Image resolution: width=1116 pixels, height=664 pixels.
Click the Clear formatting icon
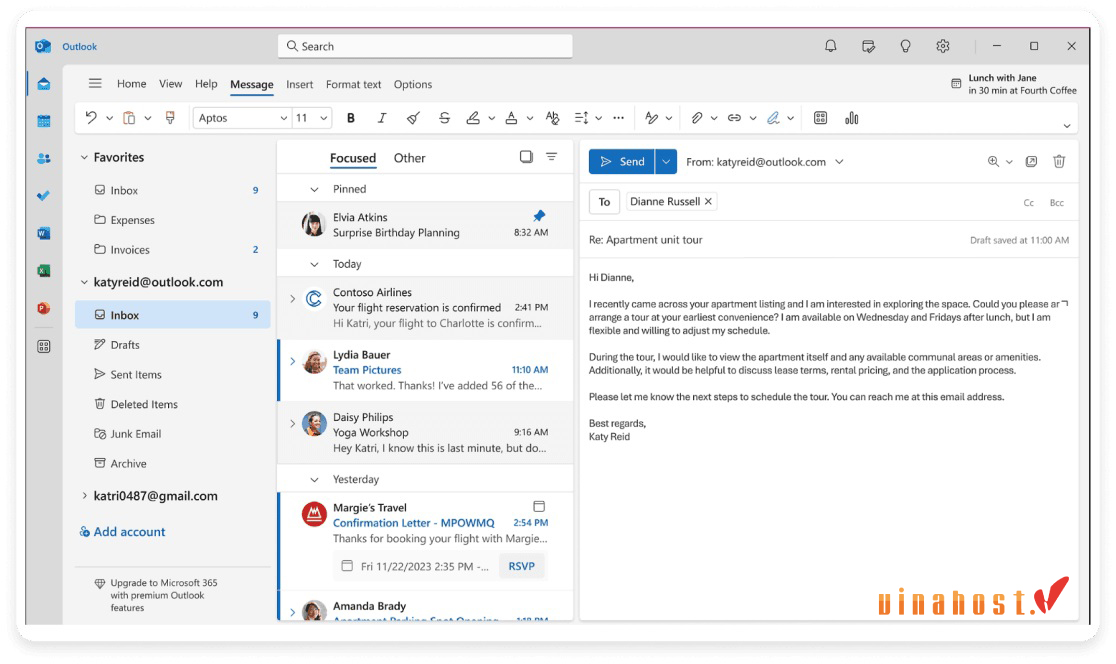tap(413, 118)
